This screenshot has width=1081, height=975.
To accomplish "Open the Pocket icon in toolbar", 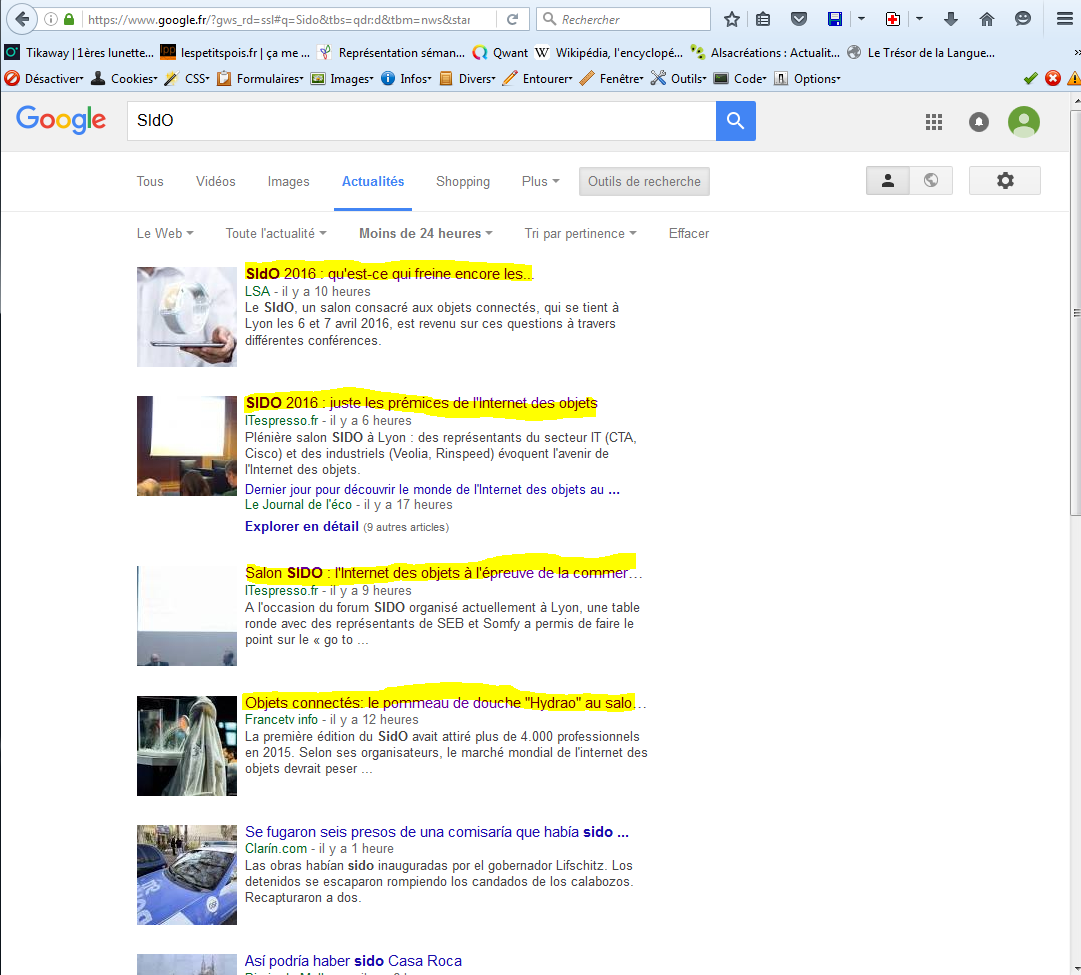I will [798, 19].
